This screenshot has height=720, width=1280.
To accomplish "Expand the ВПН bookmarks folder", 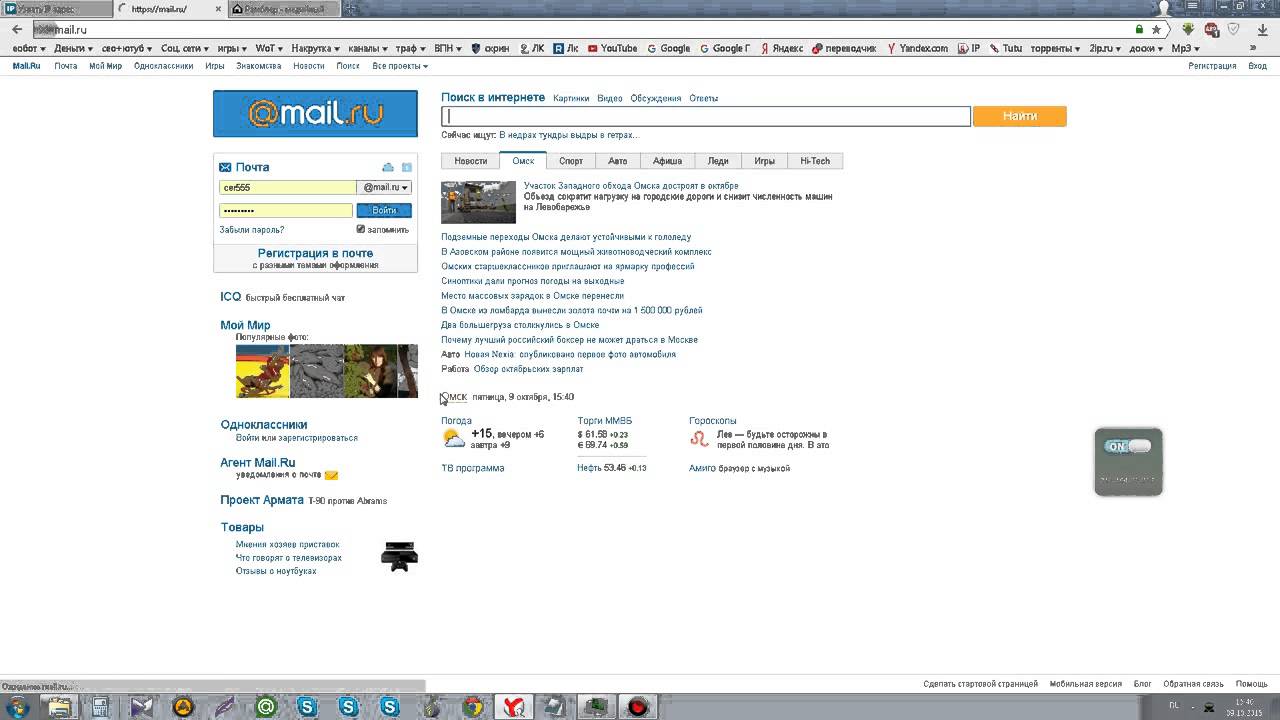I will tap(448, 48).
